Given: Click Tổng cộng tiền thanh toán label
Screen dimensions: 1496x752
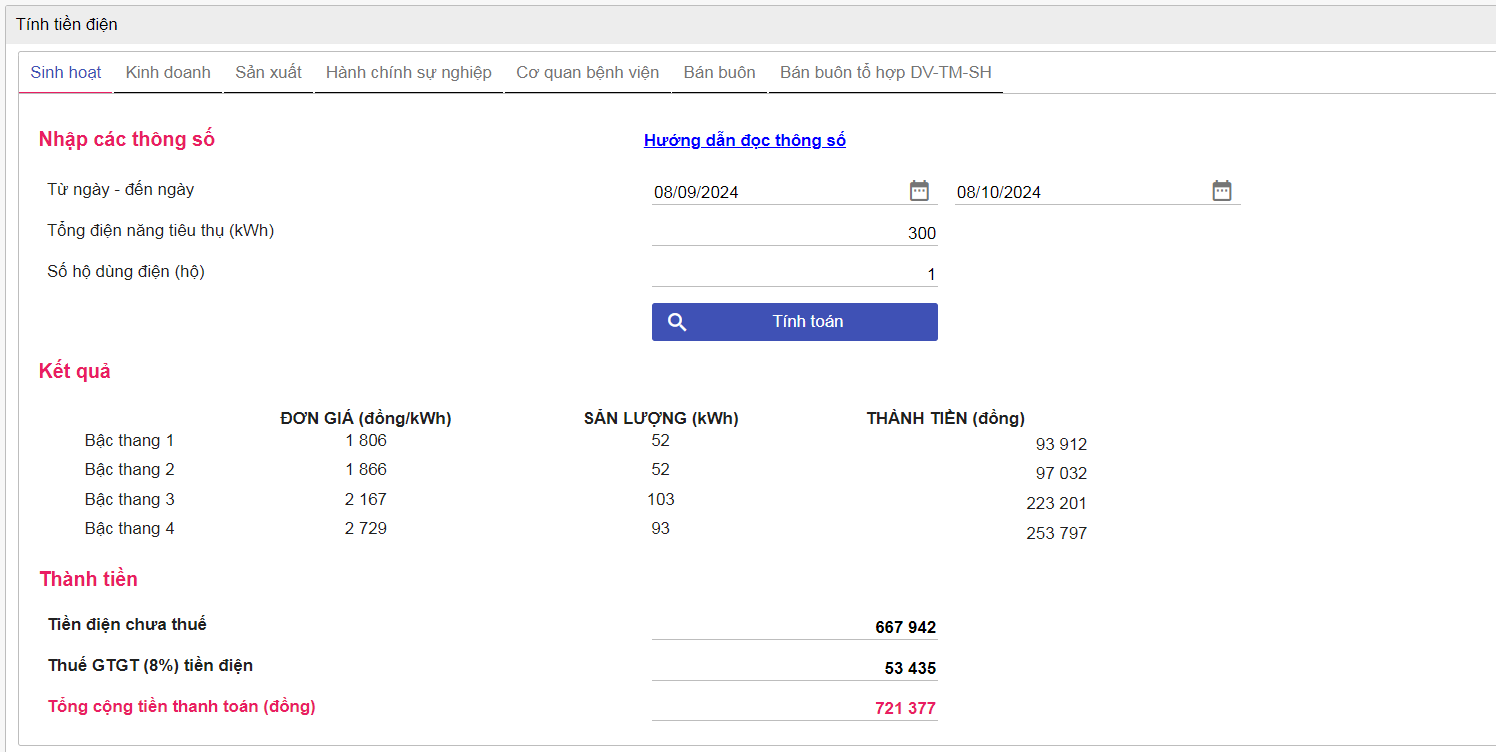Looking at the screenshot, I should pyautogui.click(x=182, y=707).
